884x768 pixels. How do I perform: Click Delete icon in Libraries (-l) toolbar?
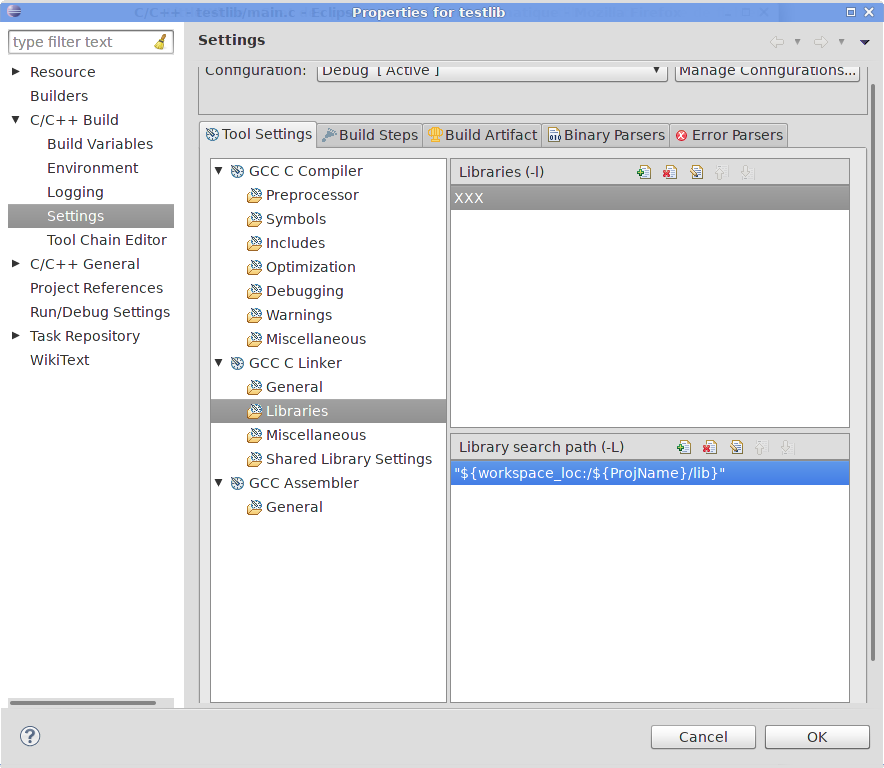(x=670, y=172)
